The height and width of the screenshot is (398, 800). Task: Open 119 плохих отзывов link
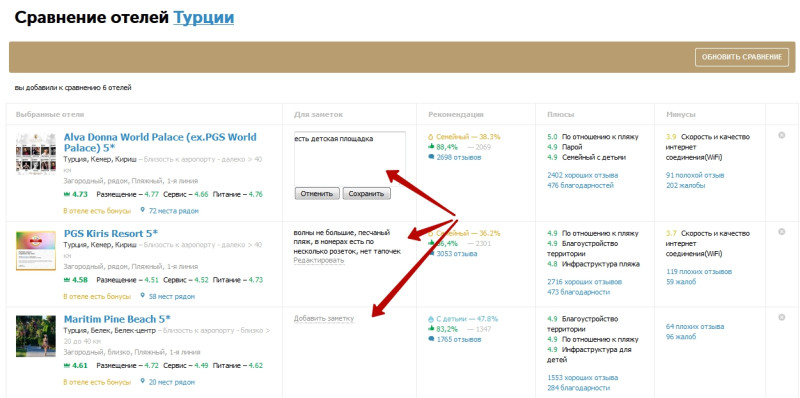point(698,271)
